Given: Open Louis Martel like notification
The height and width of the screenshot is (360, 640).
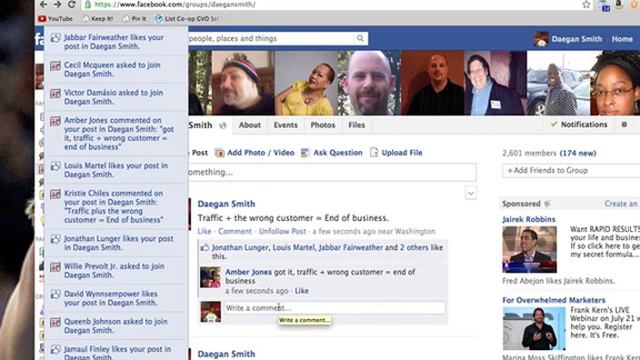Looking at the screenshot, I should [x=116, y=170].
